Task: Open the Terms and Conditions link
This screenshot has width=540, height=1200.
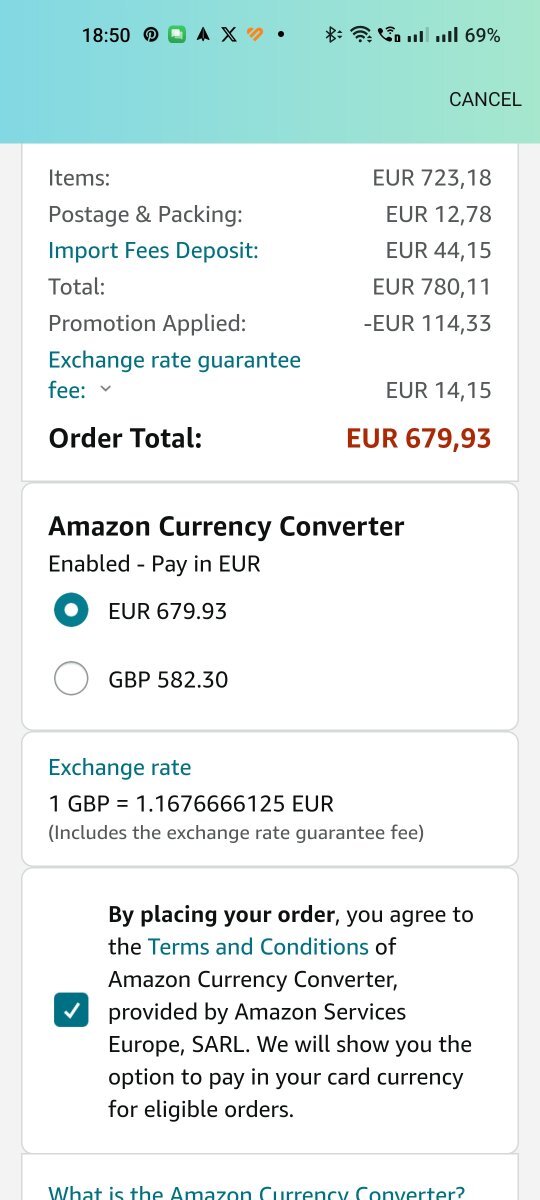Action: [x=258, y=946]
